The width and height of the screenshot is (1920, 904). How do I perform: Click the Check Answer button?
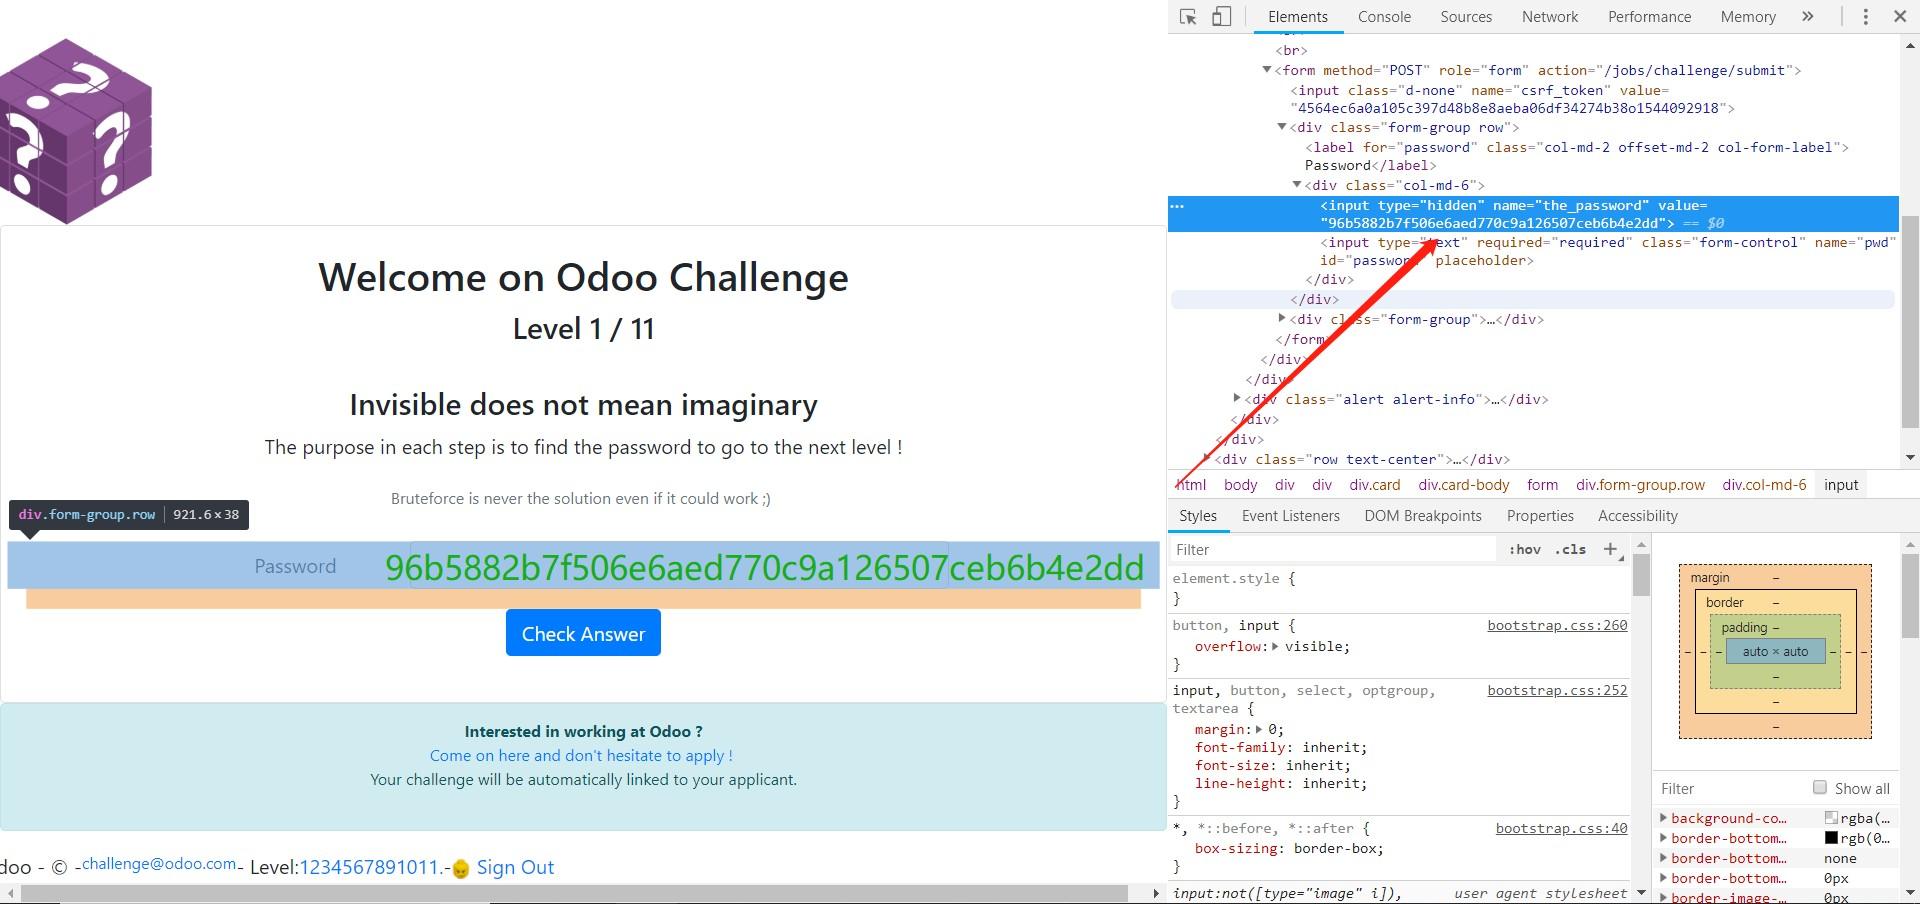pyautogui.click(x=583, y=632)
